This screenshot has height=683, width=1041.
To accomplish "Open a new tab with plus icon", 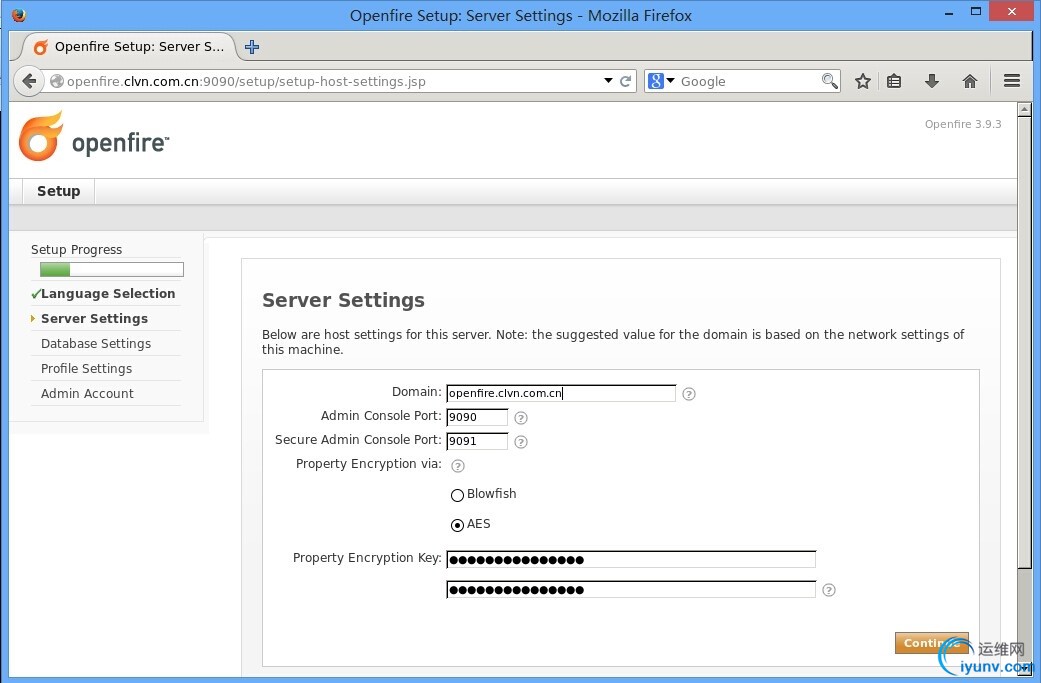I will [252, 46].
